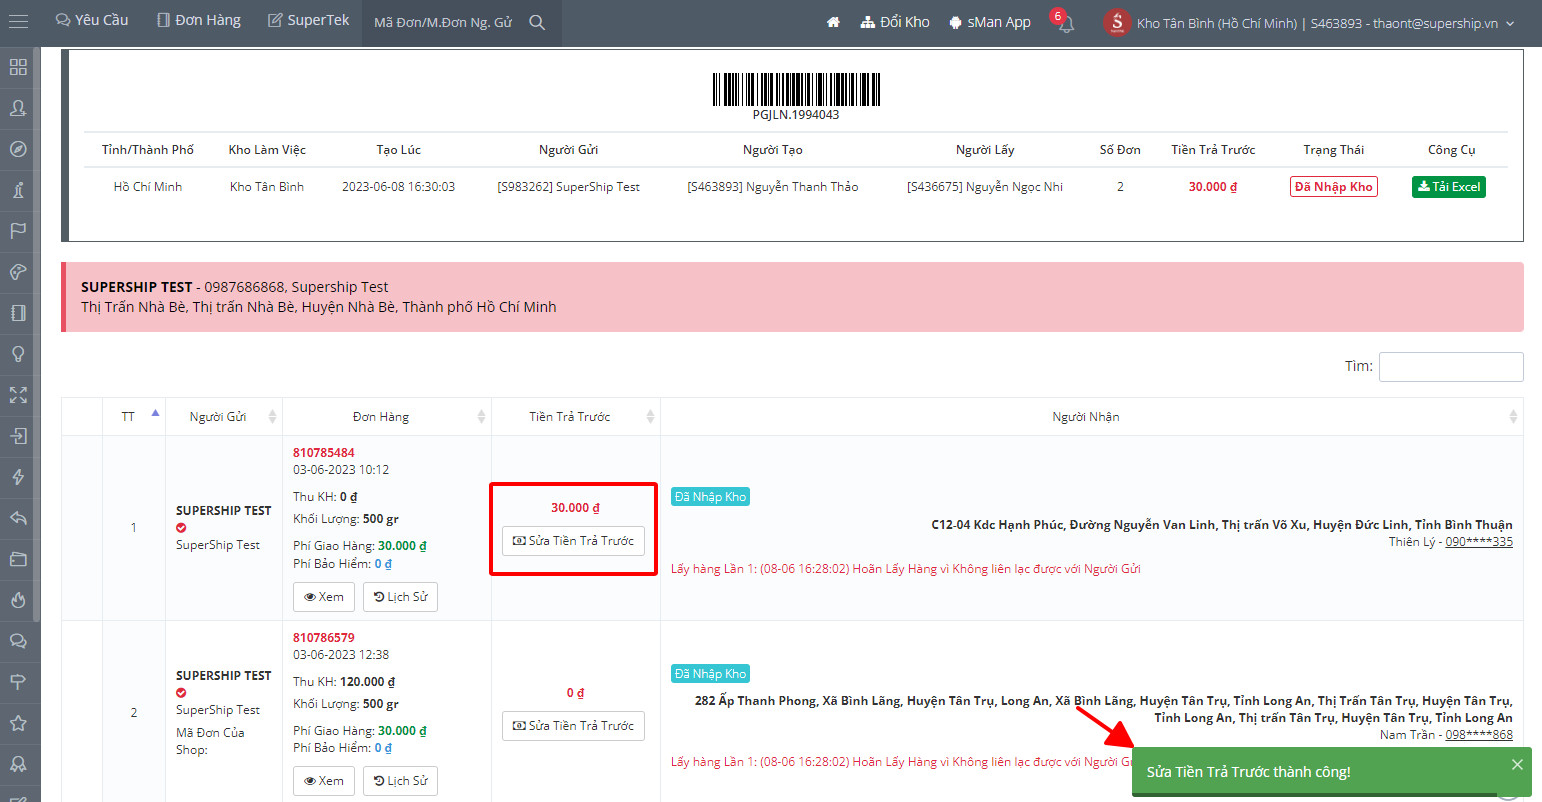This screenshot has width=1542, height=802.
Task: Sort table by Đơn Hàng column
Action: pos(387,416)
